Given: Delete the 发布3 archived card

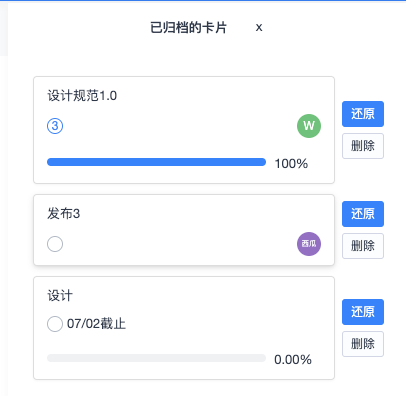Looking at the screenshot, I should 363,246.
